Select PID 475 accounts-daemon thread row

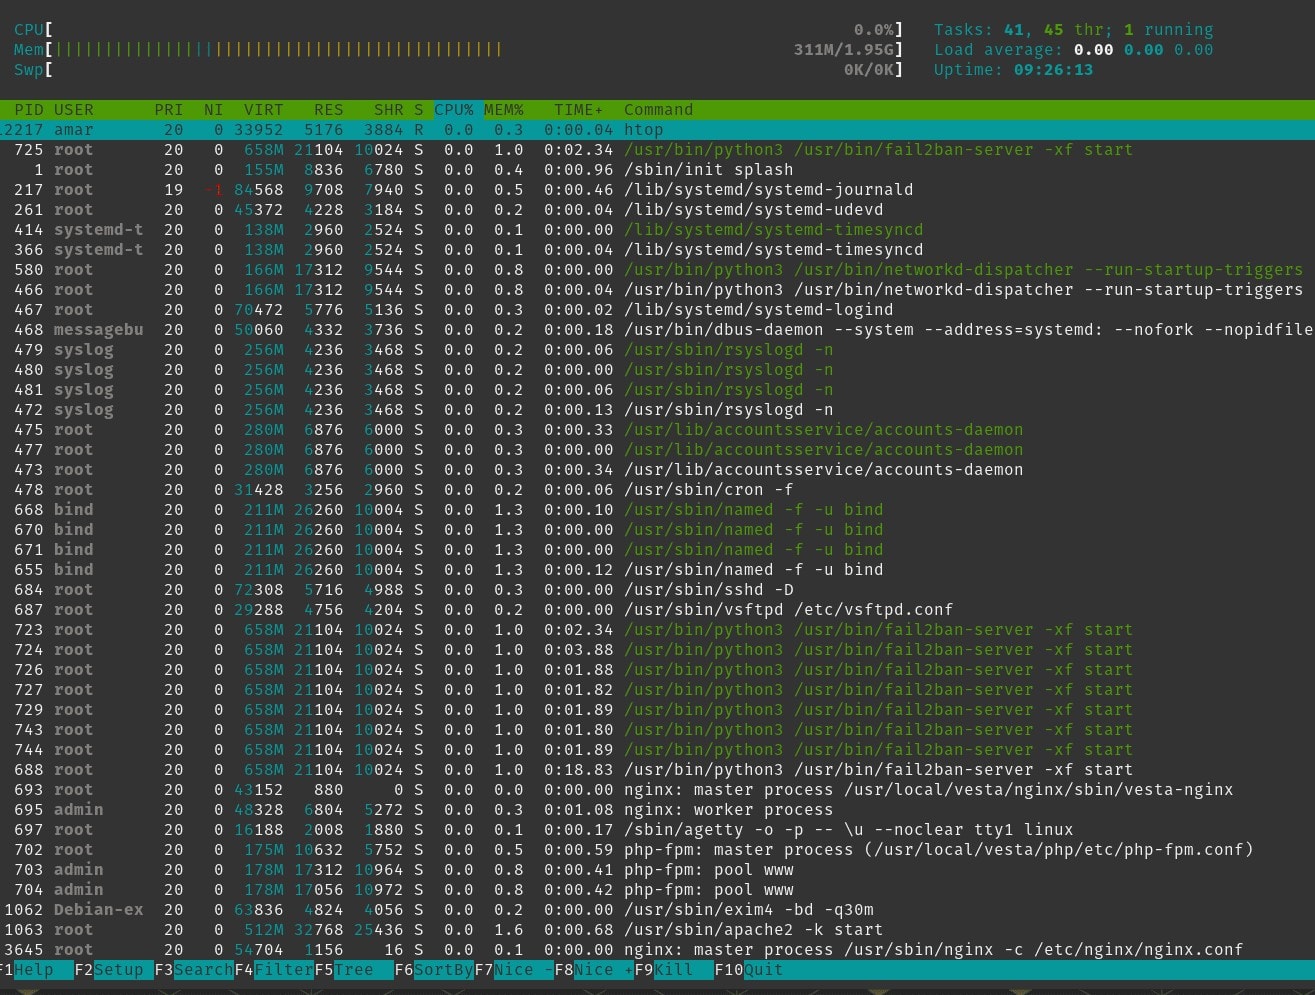pos(657,430)
